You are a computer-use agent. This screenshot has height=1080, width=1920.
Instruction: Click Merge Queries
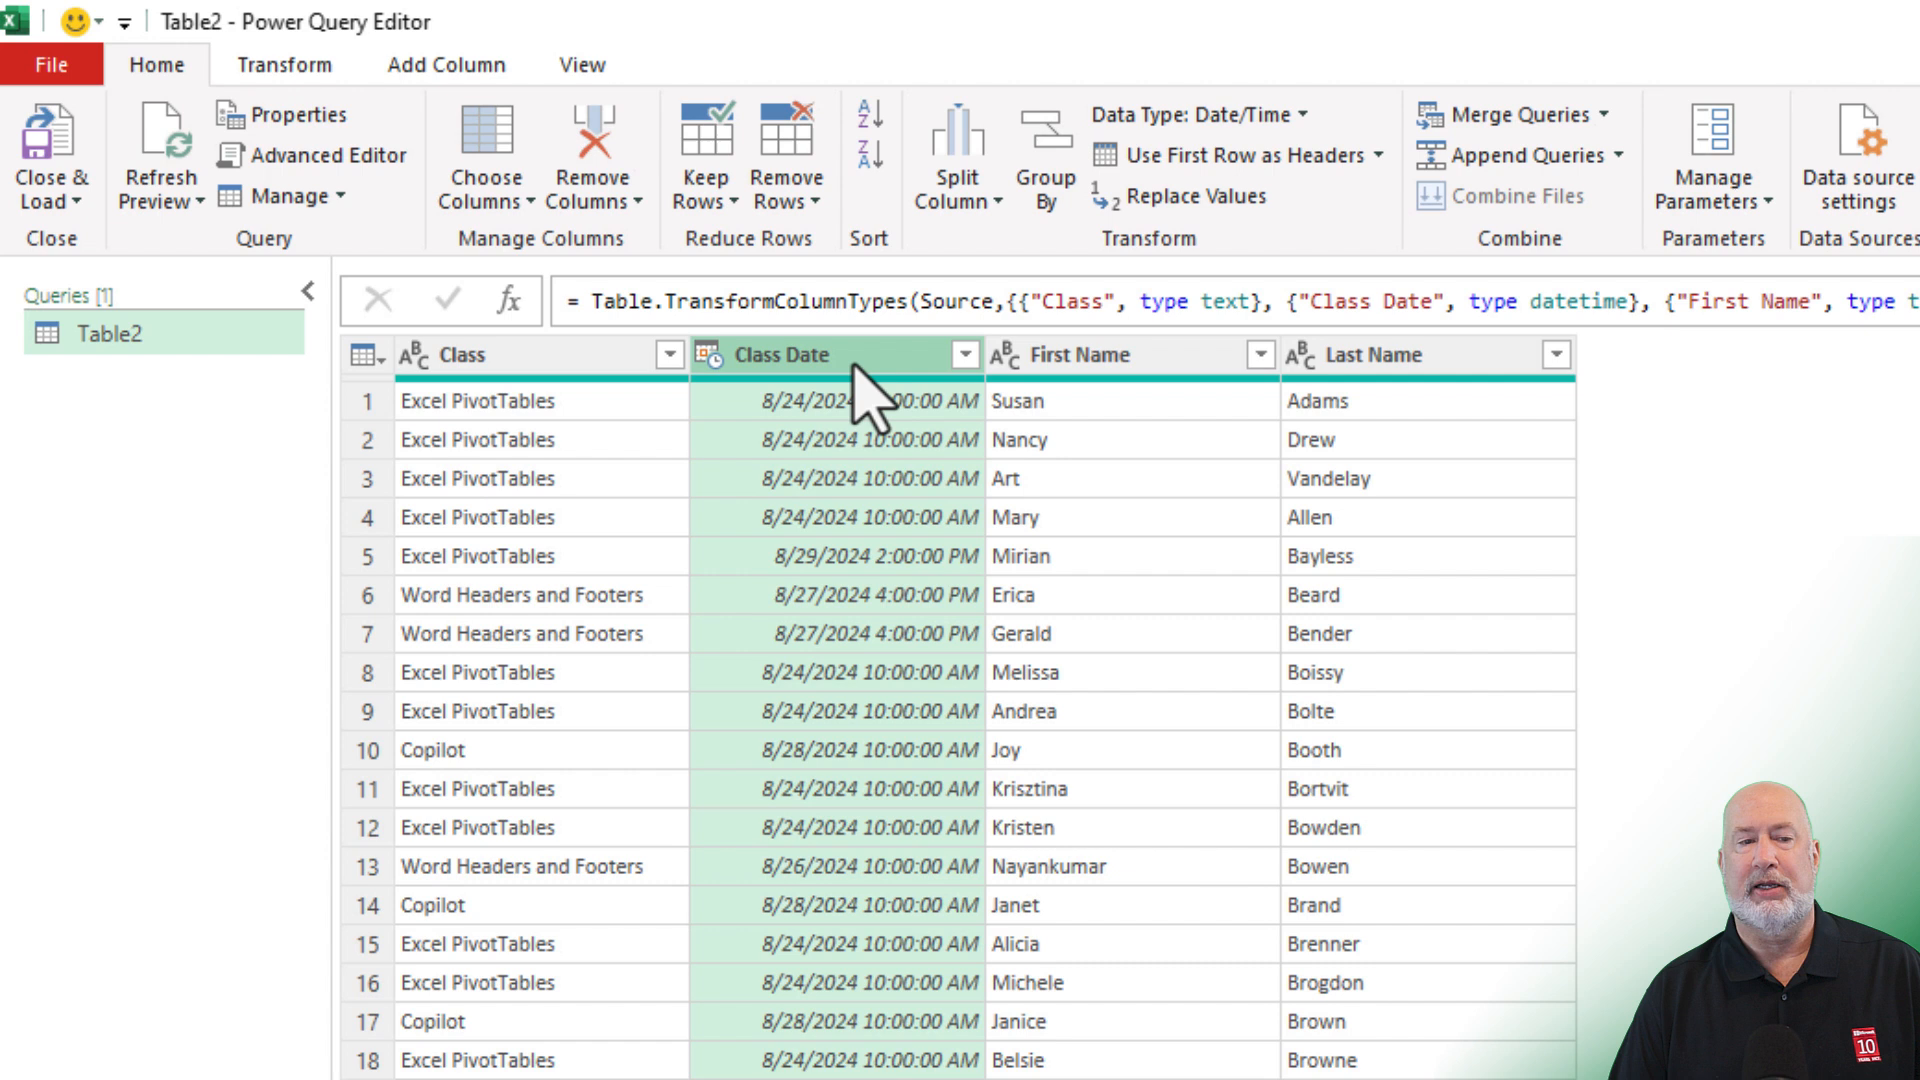point(1513,114)
